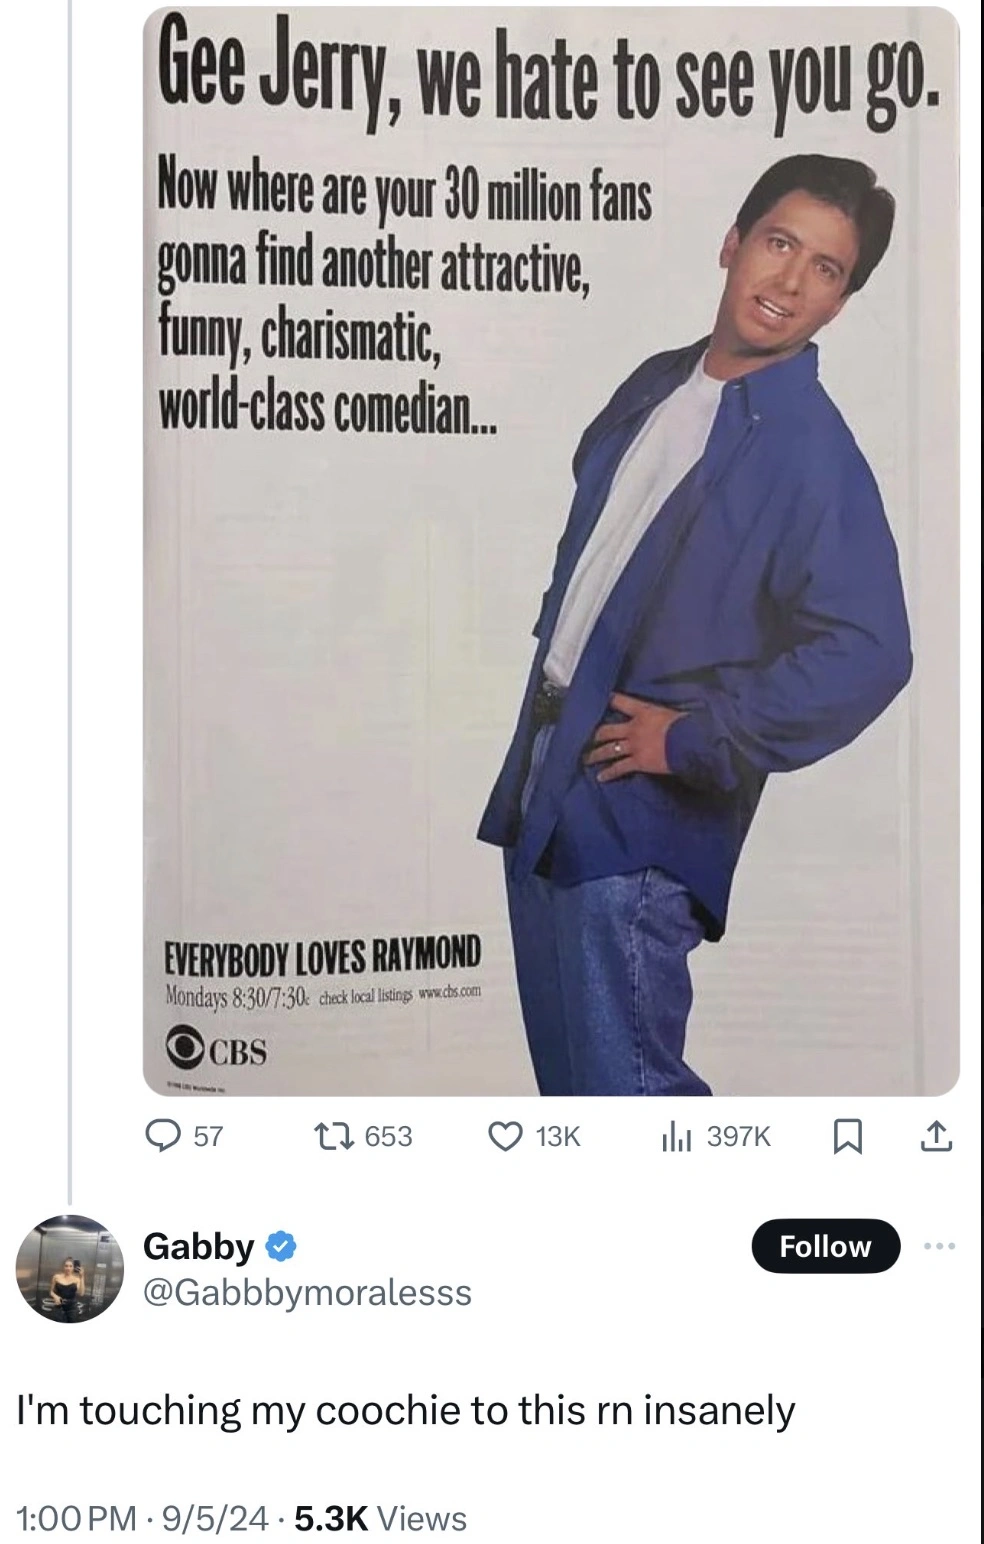Bookmark the post with the bookmark icon
The width and height of the screenshot is (984, 1544).
pyautogui.click(x=847, y=1136)
